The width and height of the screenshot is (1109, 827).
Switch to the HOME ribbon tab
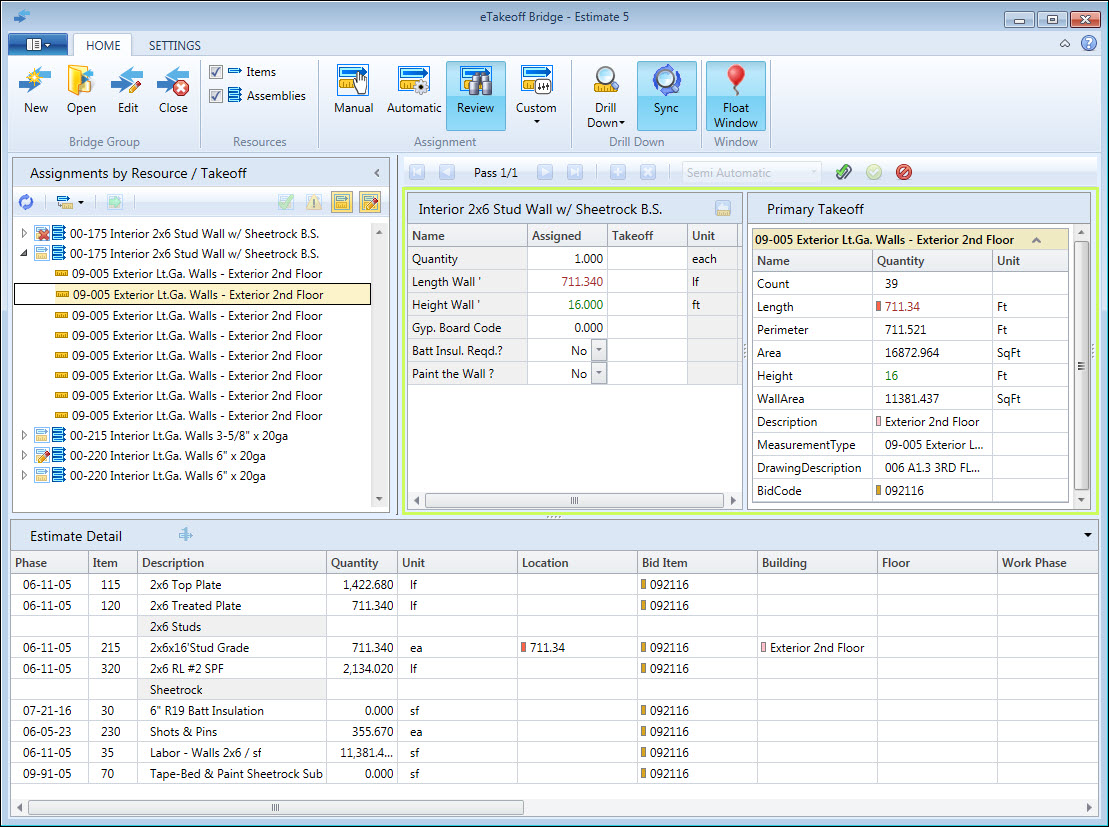[x=103, y=45]
